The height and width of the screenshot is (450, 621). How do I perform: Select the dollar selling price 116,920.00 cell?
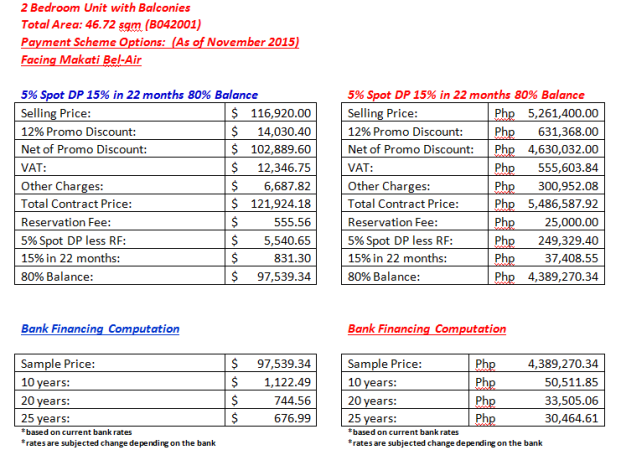(x=271, y=113)
